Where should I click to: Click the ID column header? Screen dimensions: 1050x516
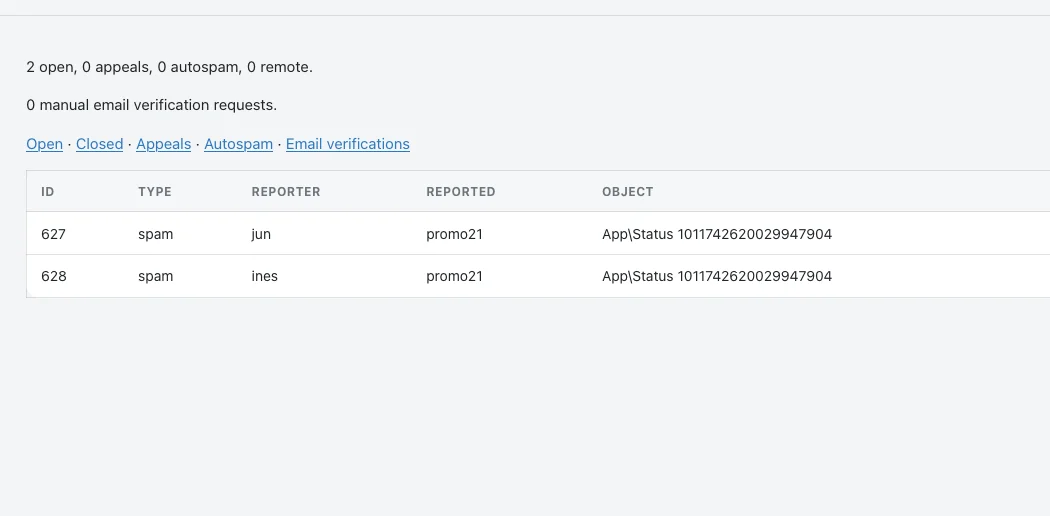[x=48, y=191]
